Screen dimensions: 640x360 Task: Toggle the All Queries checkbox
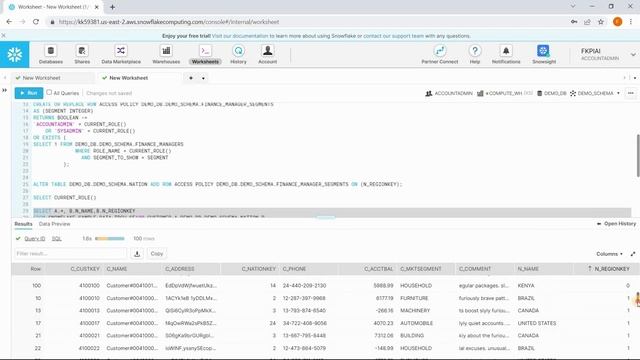tap(49, 93)
